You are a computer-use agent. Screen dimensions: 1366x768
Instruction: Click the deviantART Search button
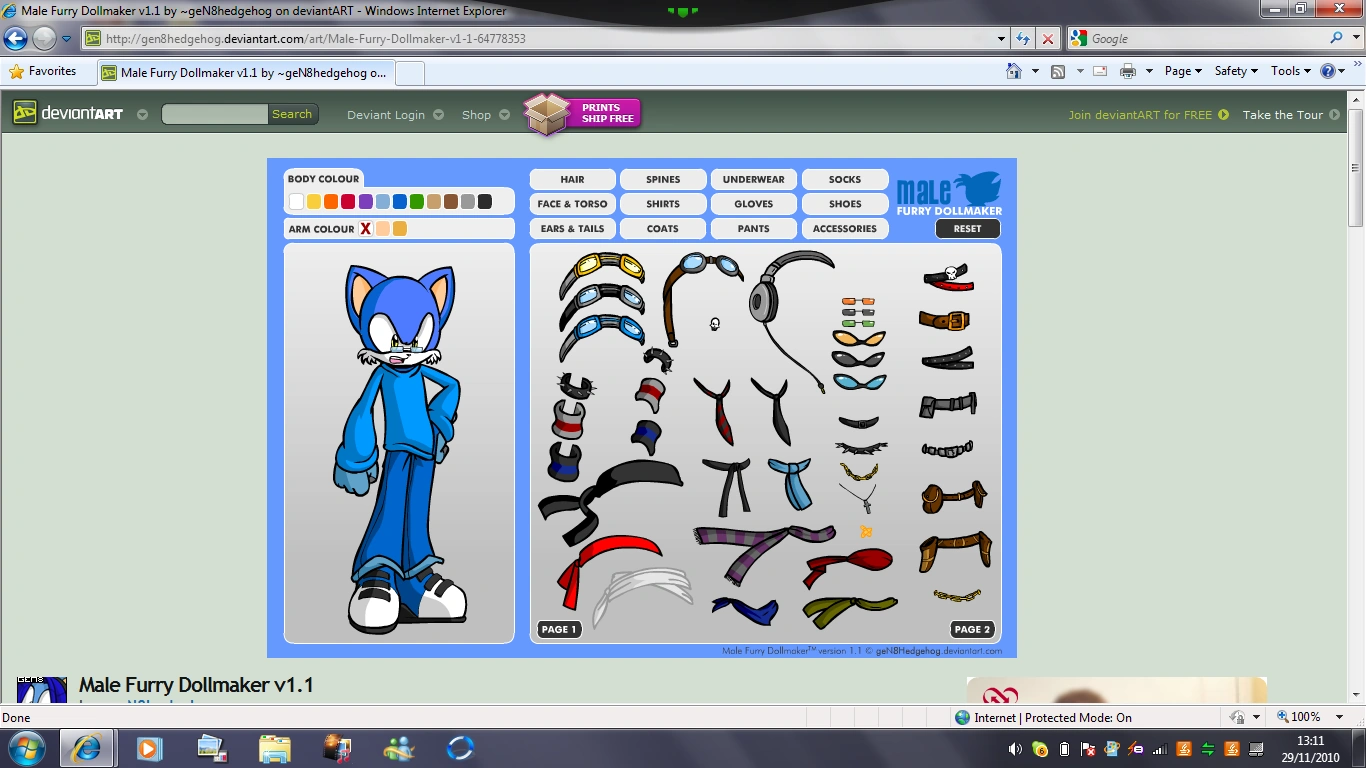[x=292, y=114]
